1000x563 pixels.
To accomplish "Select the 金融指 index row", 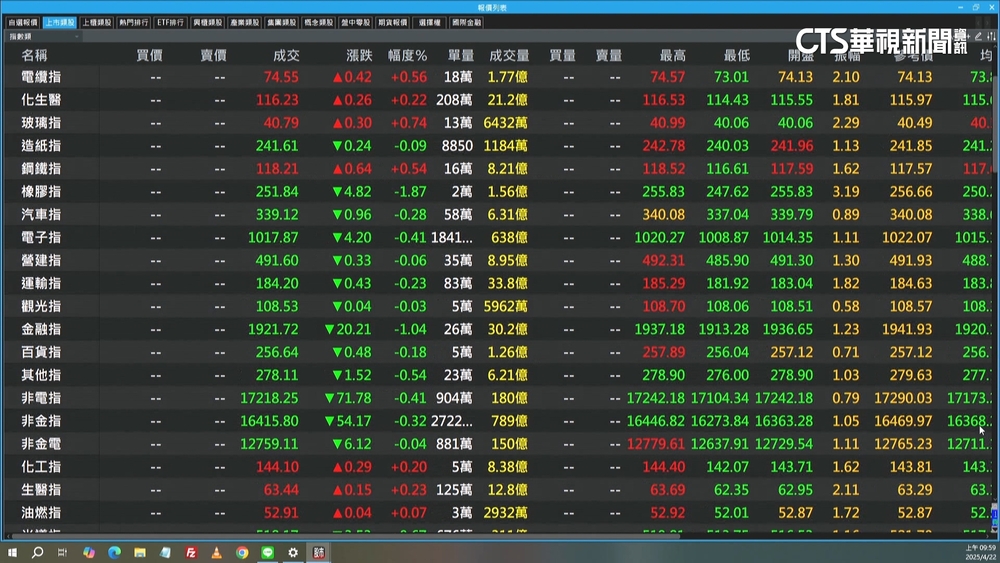I will click(x=41, y=329).
